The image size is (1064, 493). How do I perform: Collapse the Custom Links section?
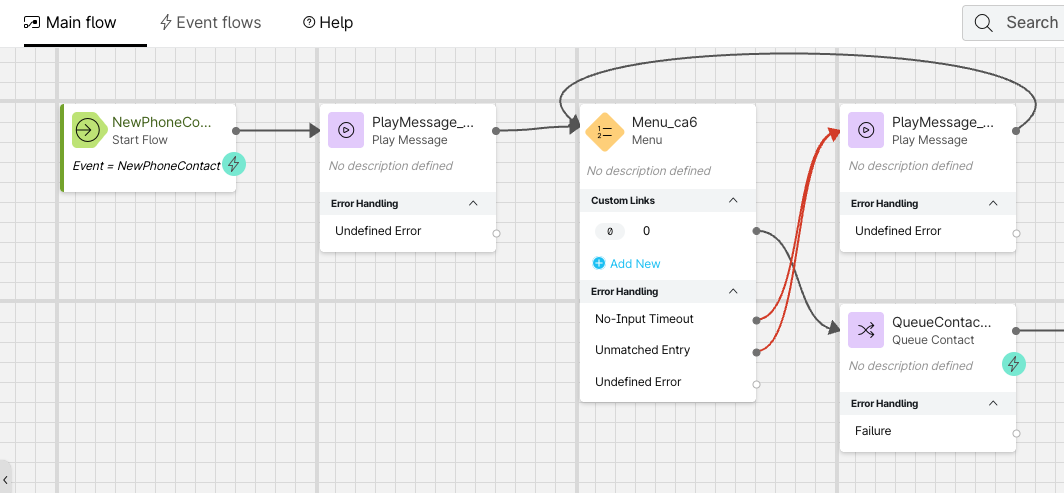coord(733,200)
